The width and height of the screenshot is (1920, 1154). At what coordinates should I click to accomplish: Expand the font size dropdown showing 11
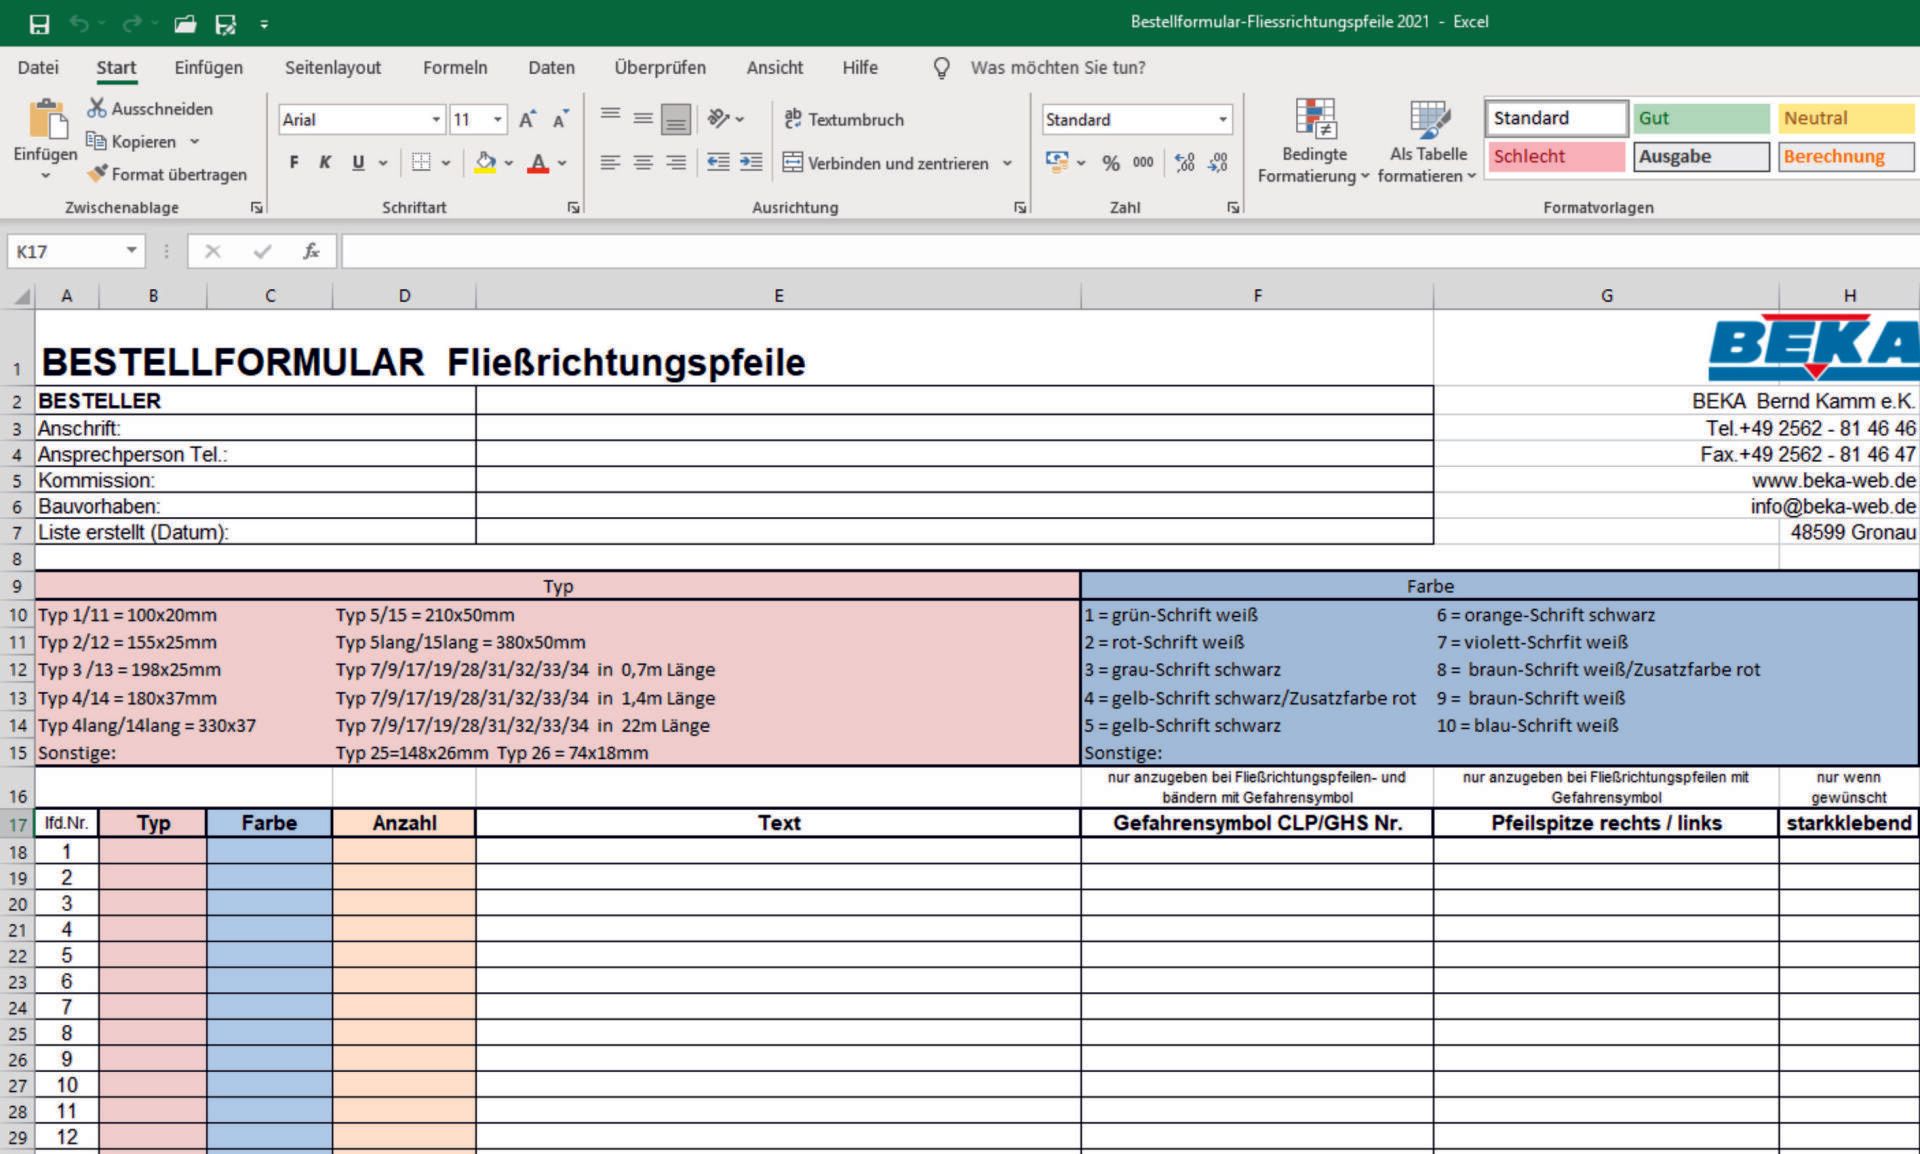coord(496,119)
